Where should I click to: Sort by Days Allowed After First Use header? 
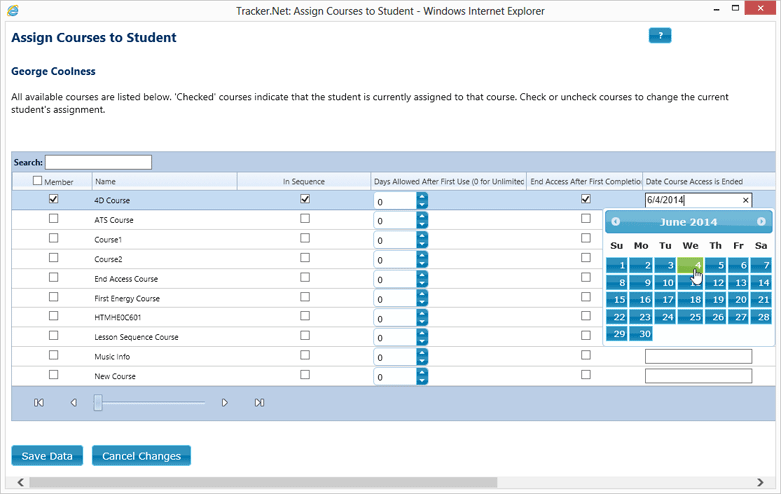449,181
